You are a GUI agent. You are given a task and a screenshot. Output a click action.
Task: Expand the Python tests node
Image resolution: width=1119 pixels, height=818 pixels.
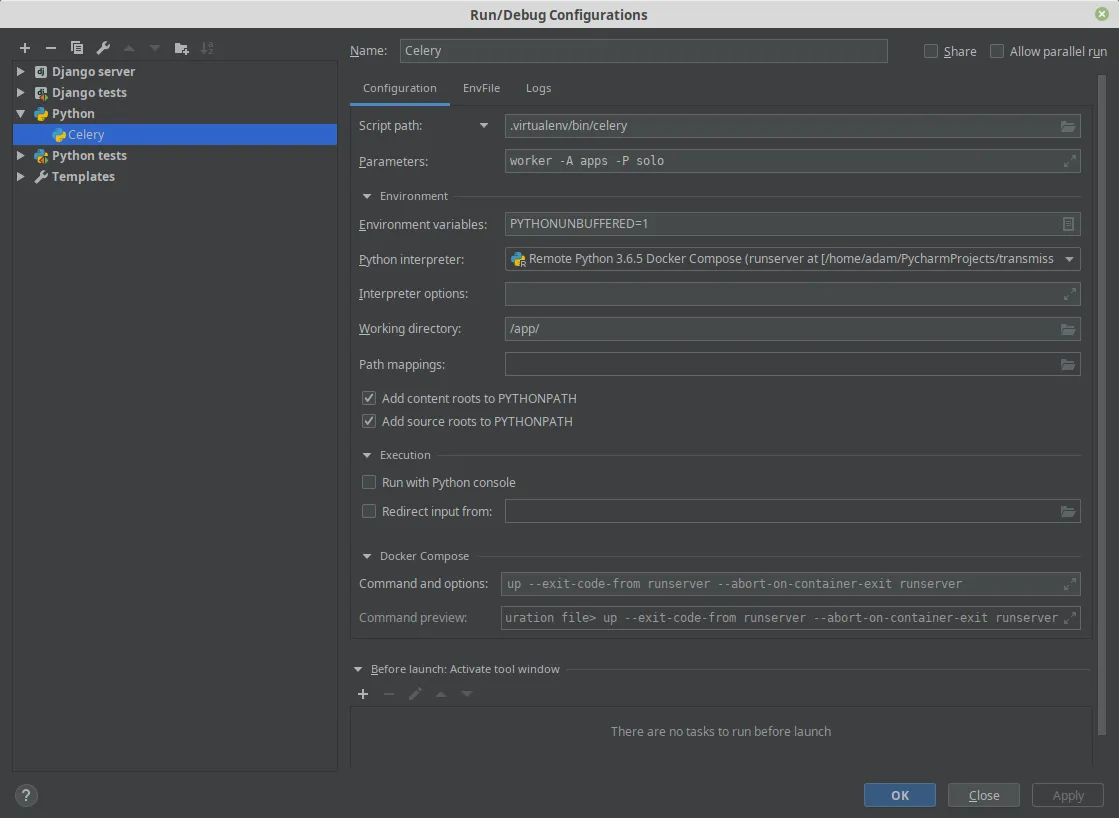point(21,156)
